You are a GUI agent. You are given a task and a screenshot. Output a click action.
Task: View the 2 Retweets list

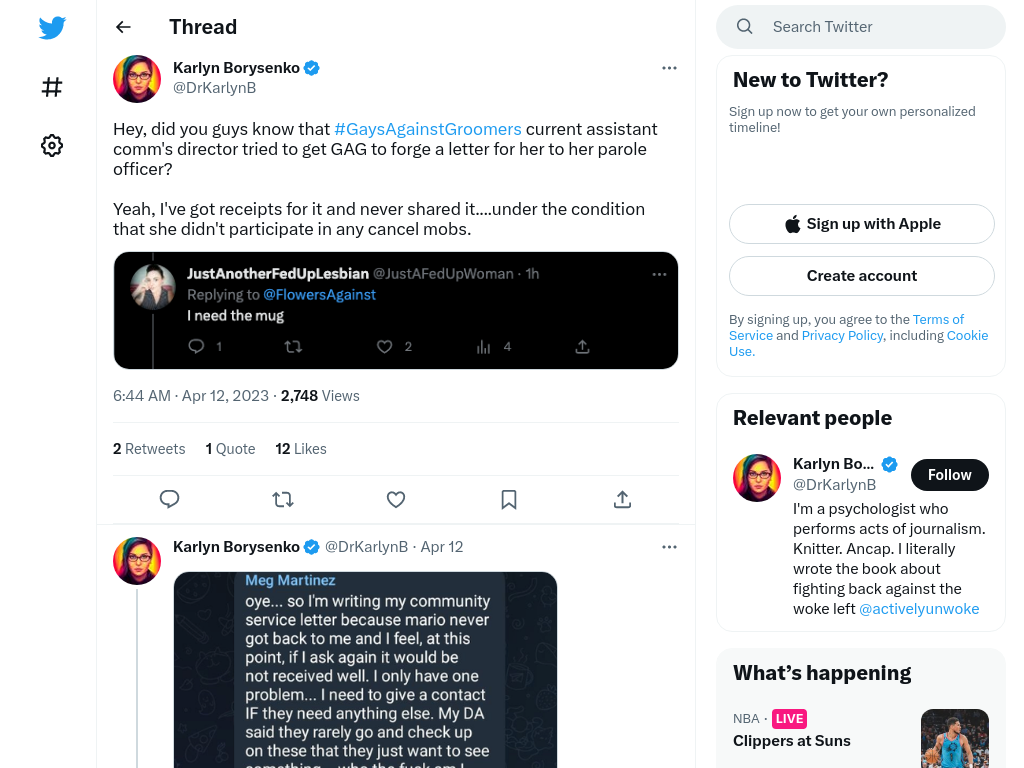149,449
